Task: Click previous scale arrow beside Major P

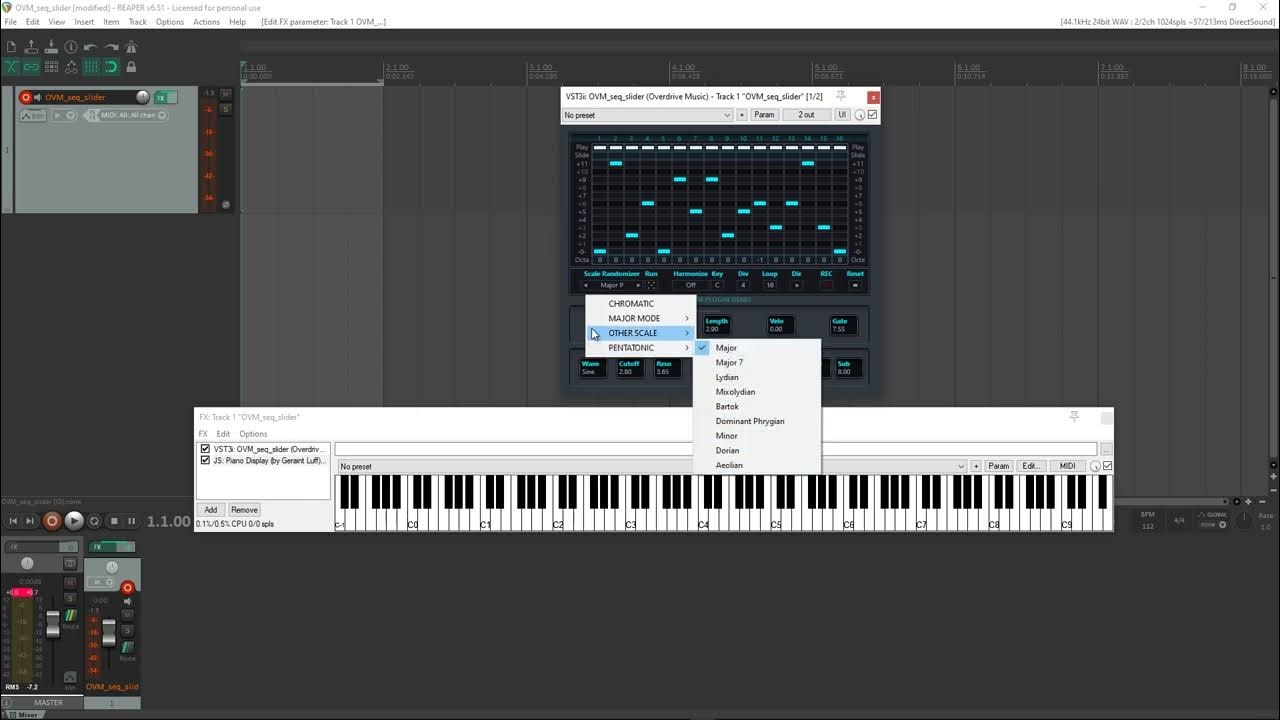Action: pos(587,285)
